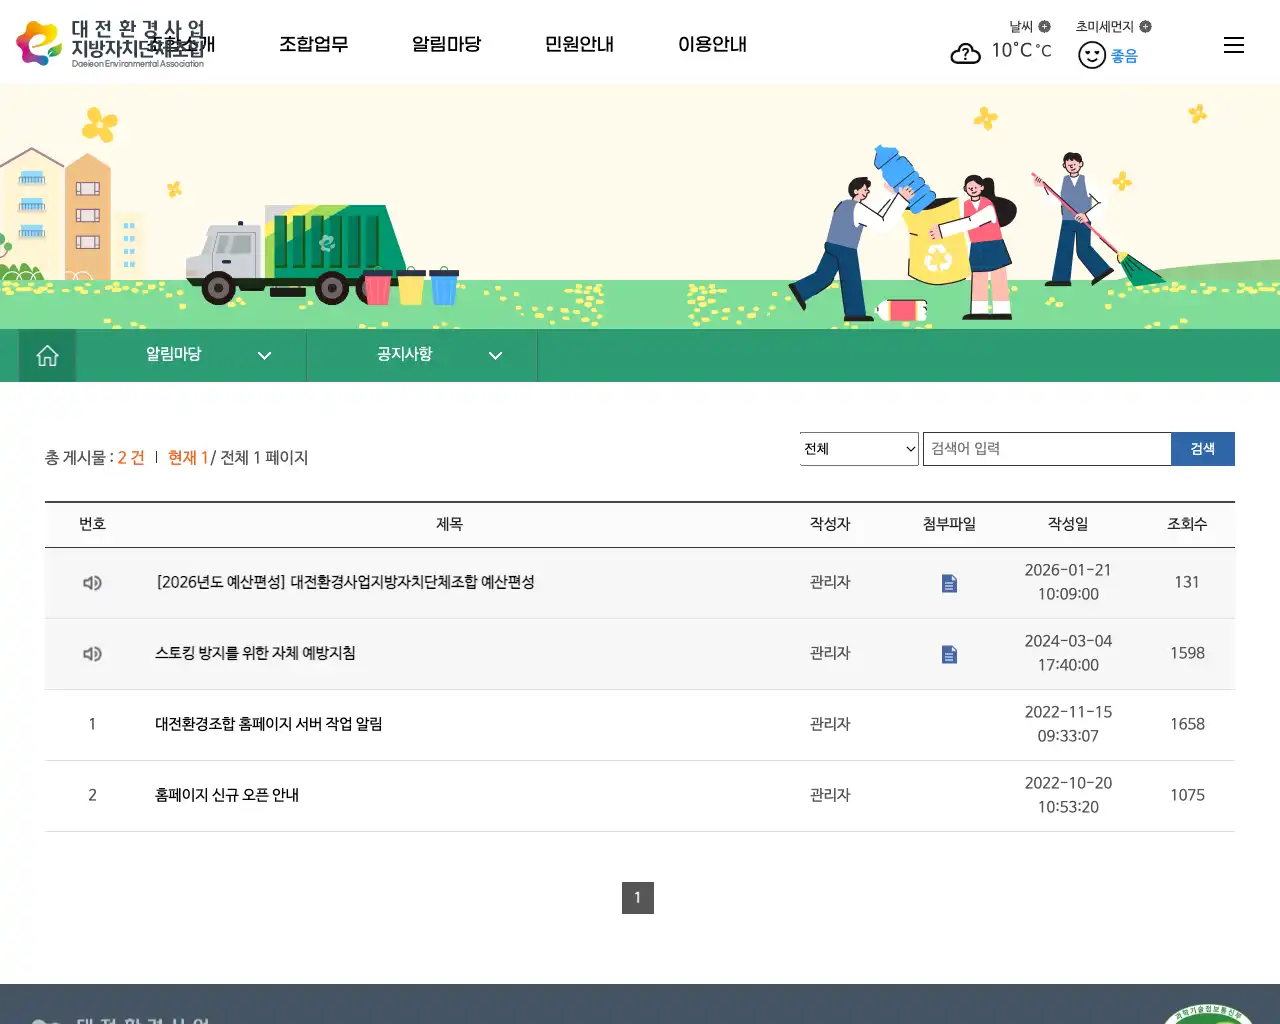Click the smiley 좋음 air quality icon

coord(1092,55)
